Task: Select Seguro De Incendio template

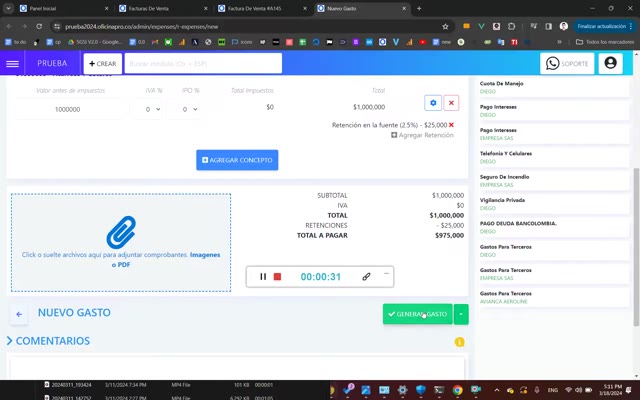Action: click(x=553, y=180)
